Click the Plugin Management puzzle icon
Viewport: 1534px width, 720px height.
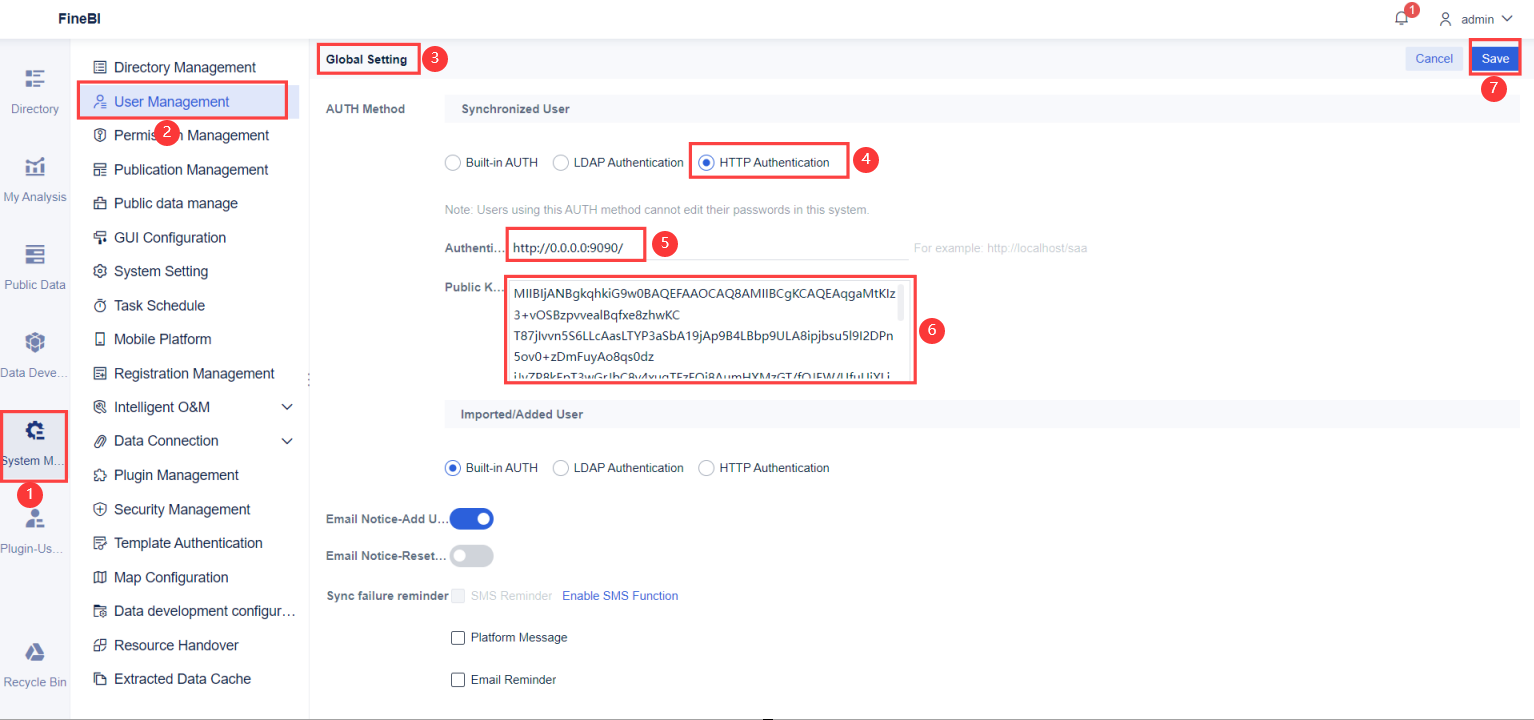(100, 475)
